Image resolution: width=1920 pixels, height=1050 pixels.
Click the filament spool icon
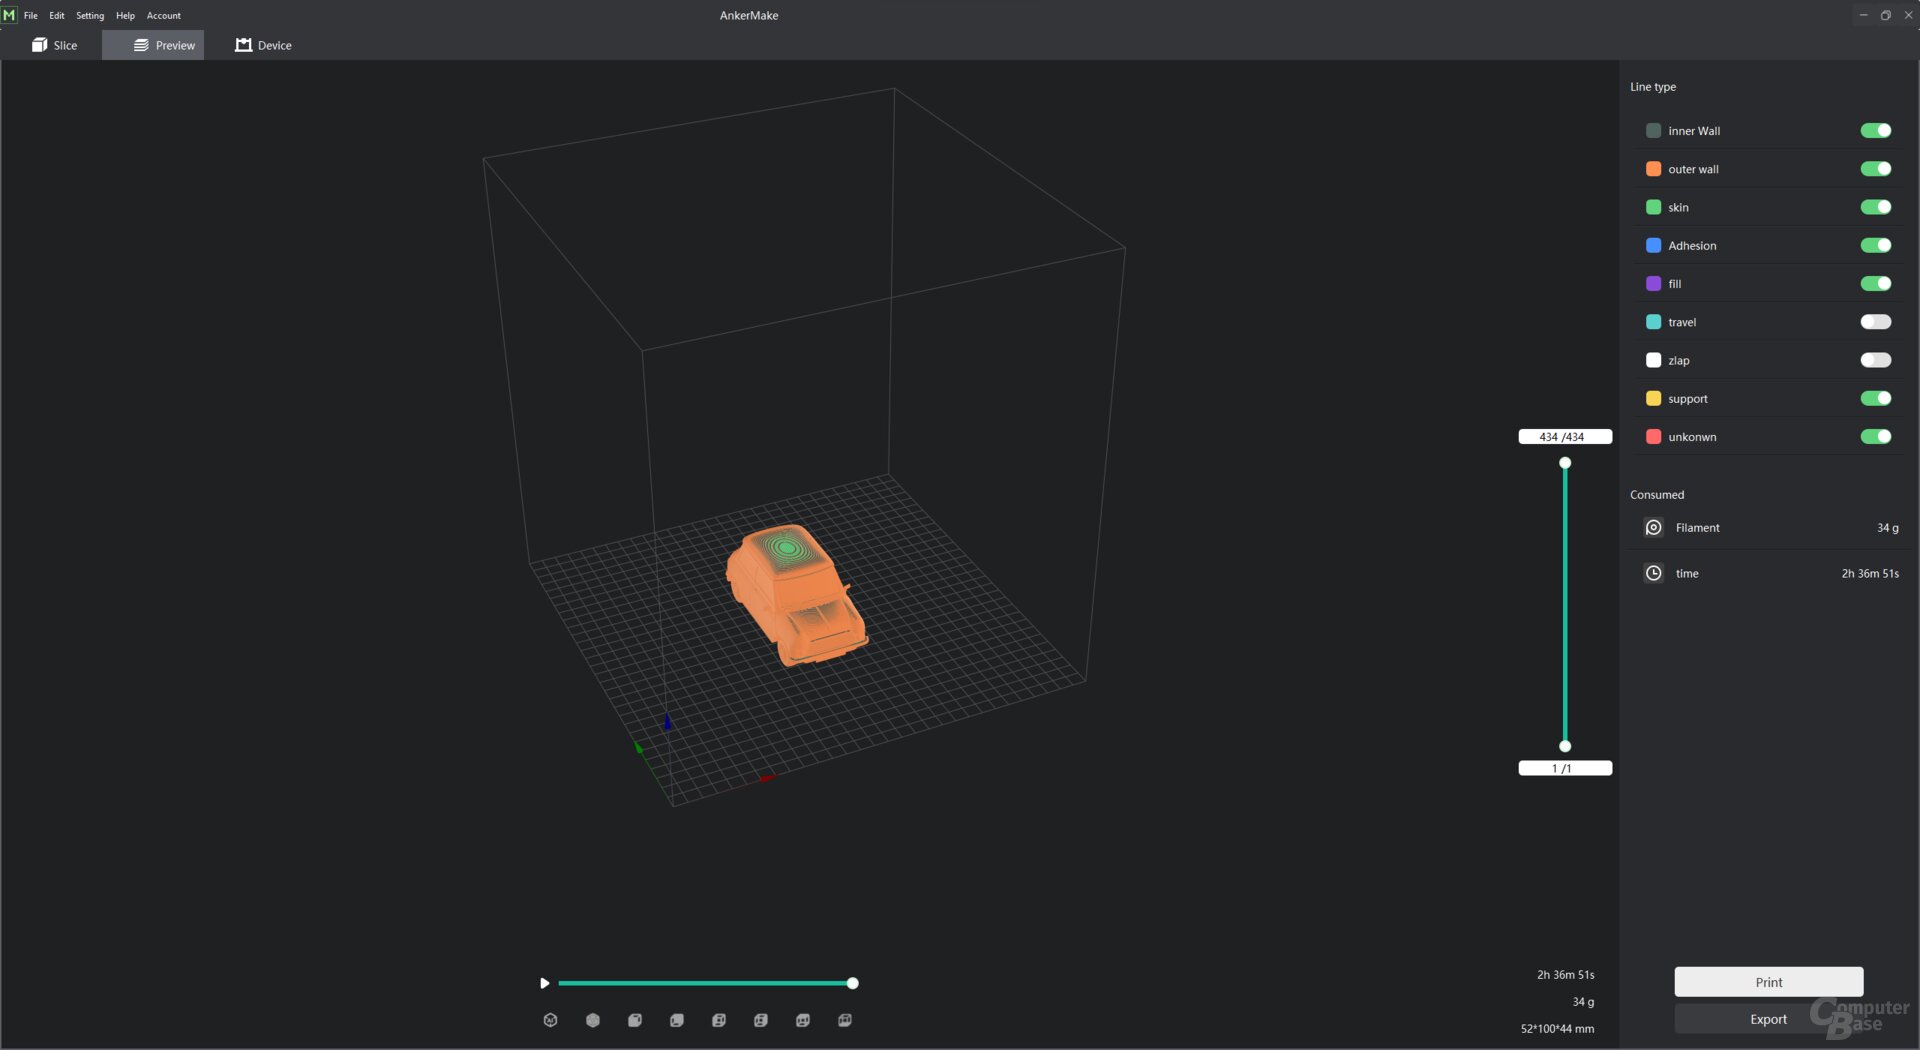(1653, 528)
